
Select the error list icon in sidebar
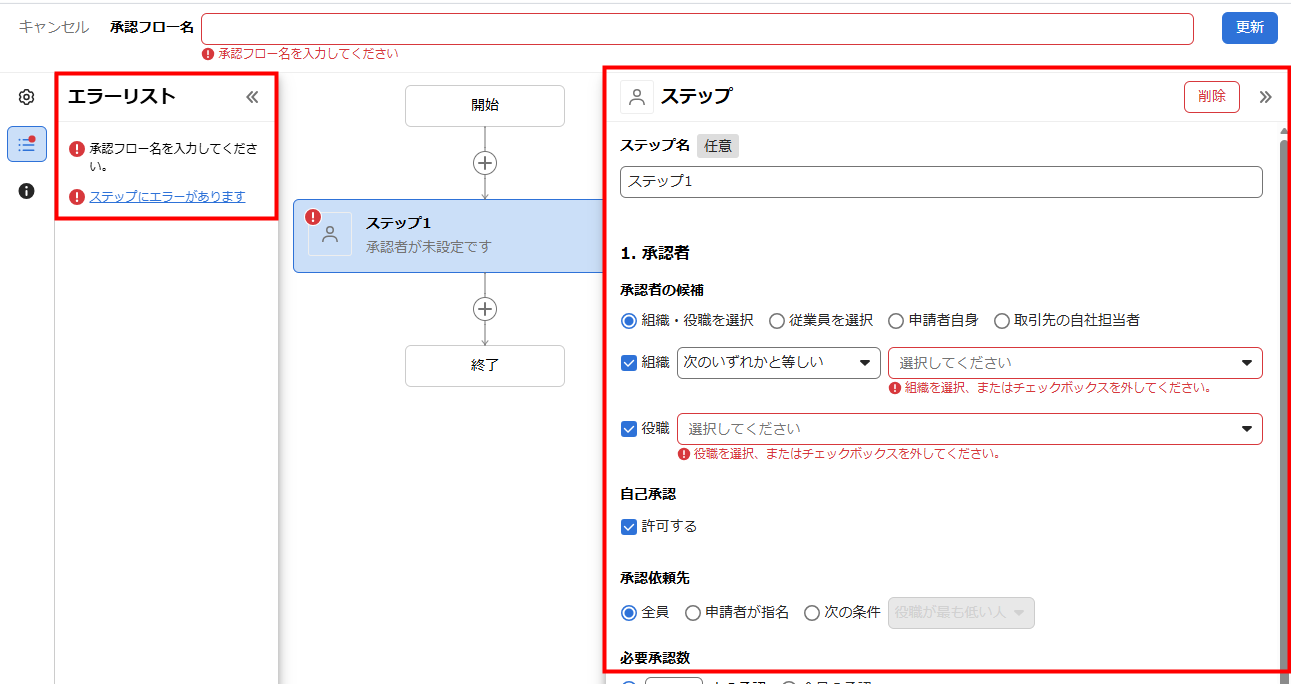point(27,144)
